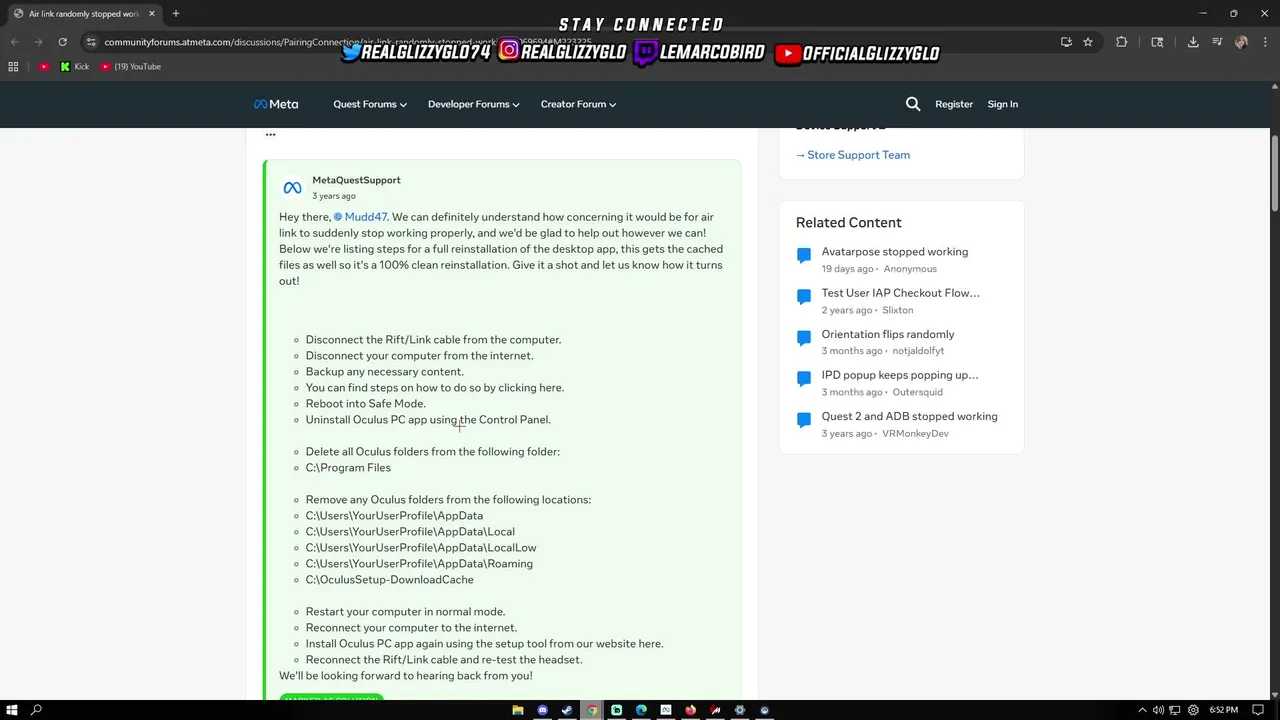This screenshot has height=720, width=1280.
Task: Click the Mudd47 mention link
Action: 360,217
